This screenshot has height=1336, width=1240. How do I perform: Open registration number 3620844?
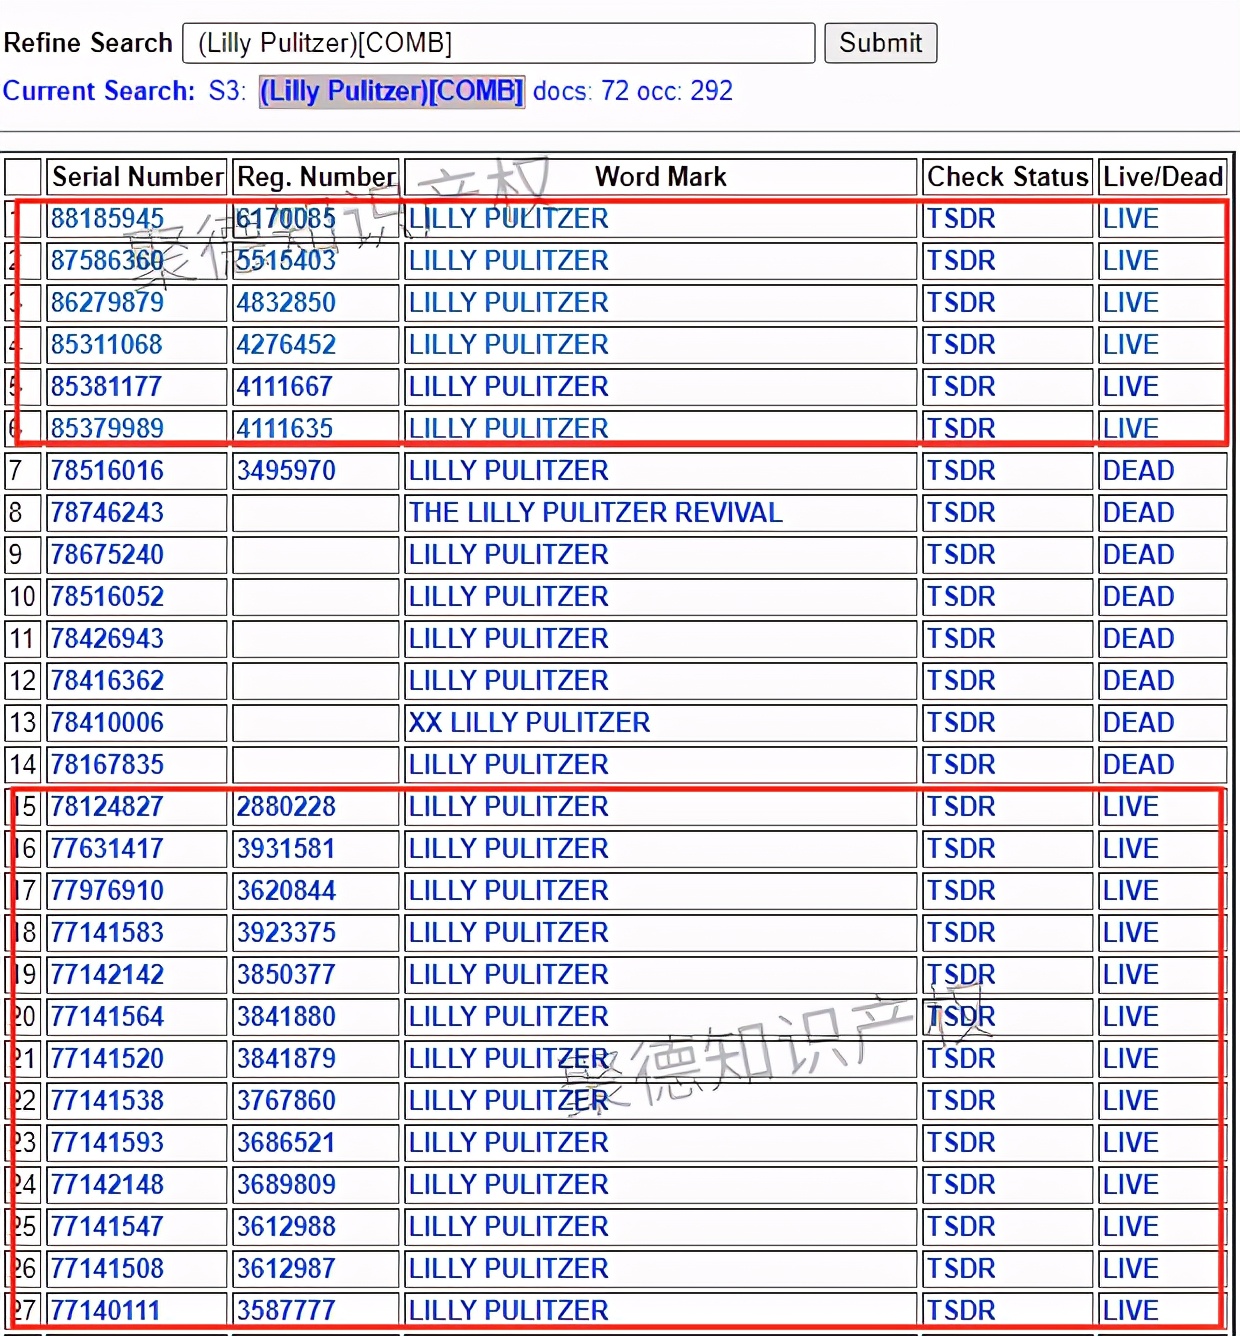[x=286, y=890]
